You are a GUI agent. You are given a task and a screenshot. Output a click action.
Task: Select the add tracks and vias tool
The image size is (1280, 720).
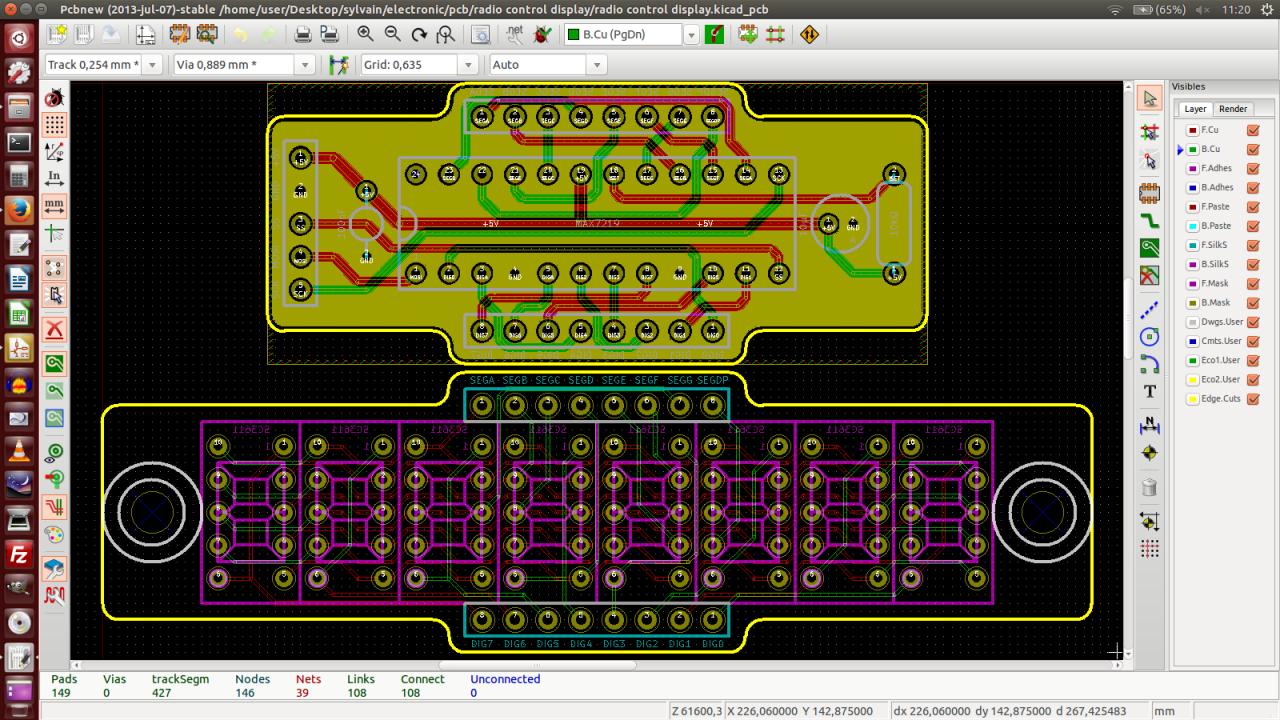tap(1149, 220)
